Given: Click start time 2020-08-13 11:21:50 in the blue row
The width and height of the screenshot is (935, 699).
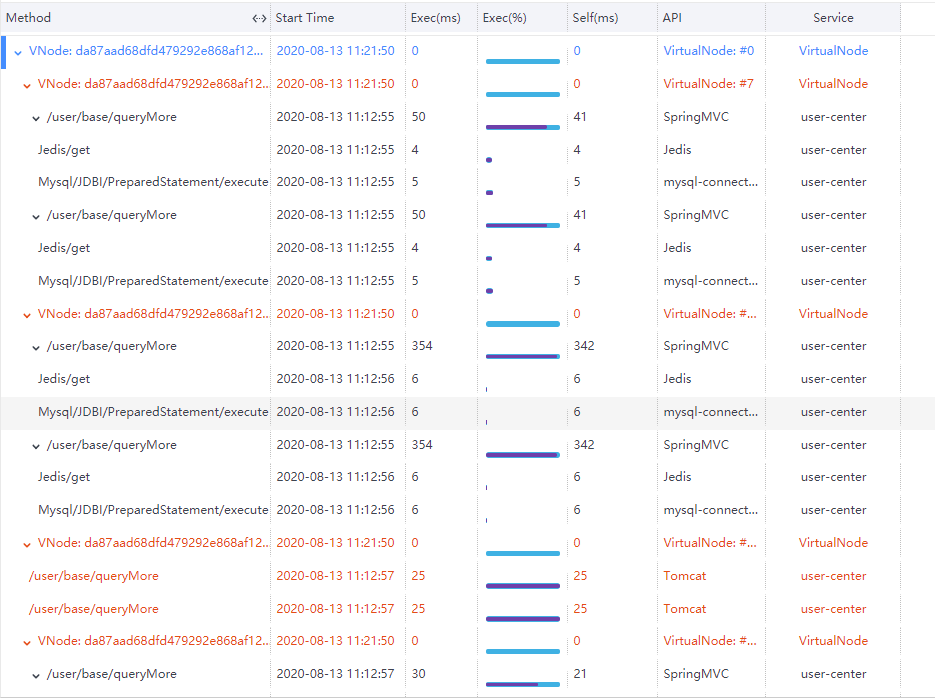Looking at the screenshot, I should coord(335,51).
